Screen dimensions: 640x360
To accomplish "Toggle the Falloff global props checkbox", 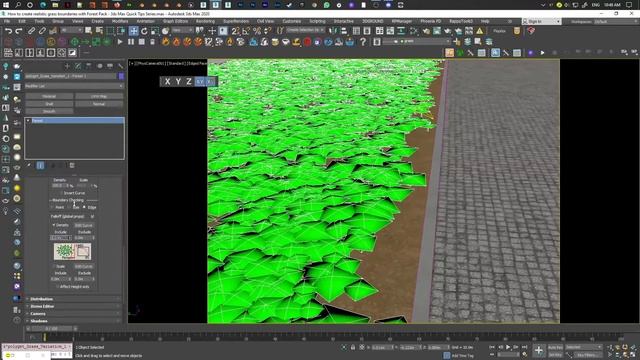I will click(x=93, y=216).
